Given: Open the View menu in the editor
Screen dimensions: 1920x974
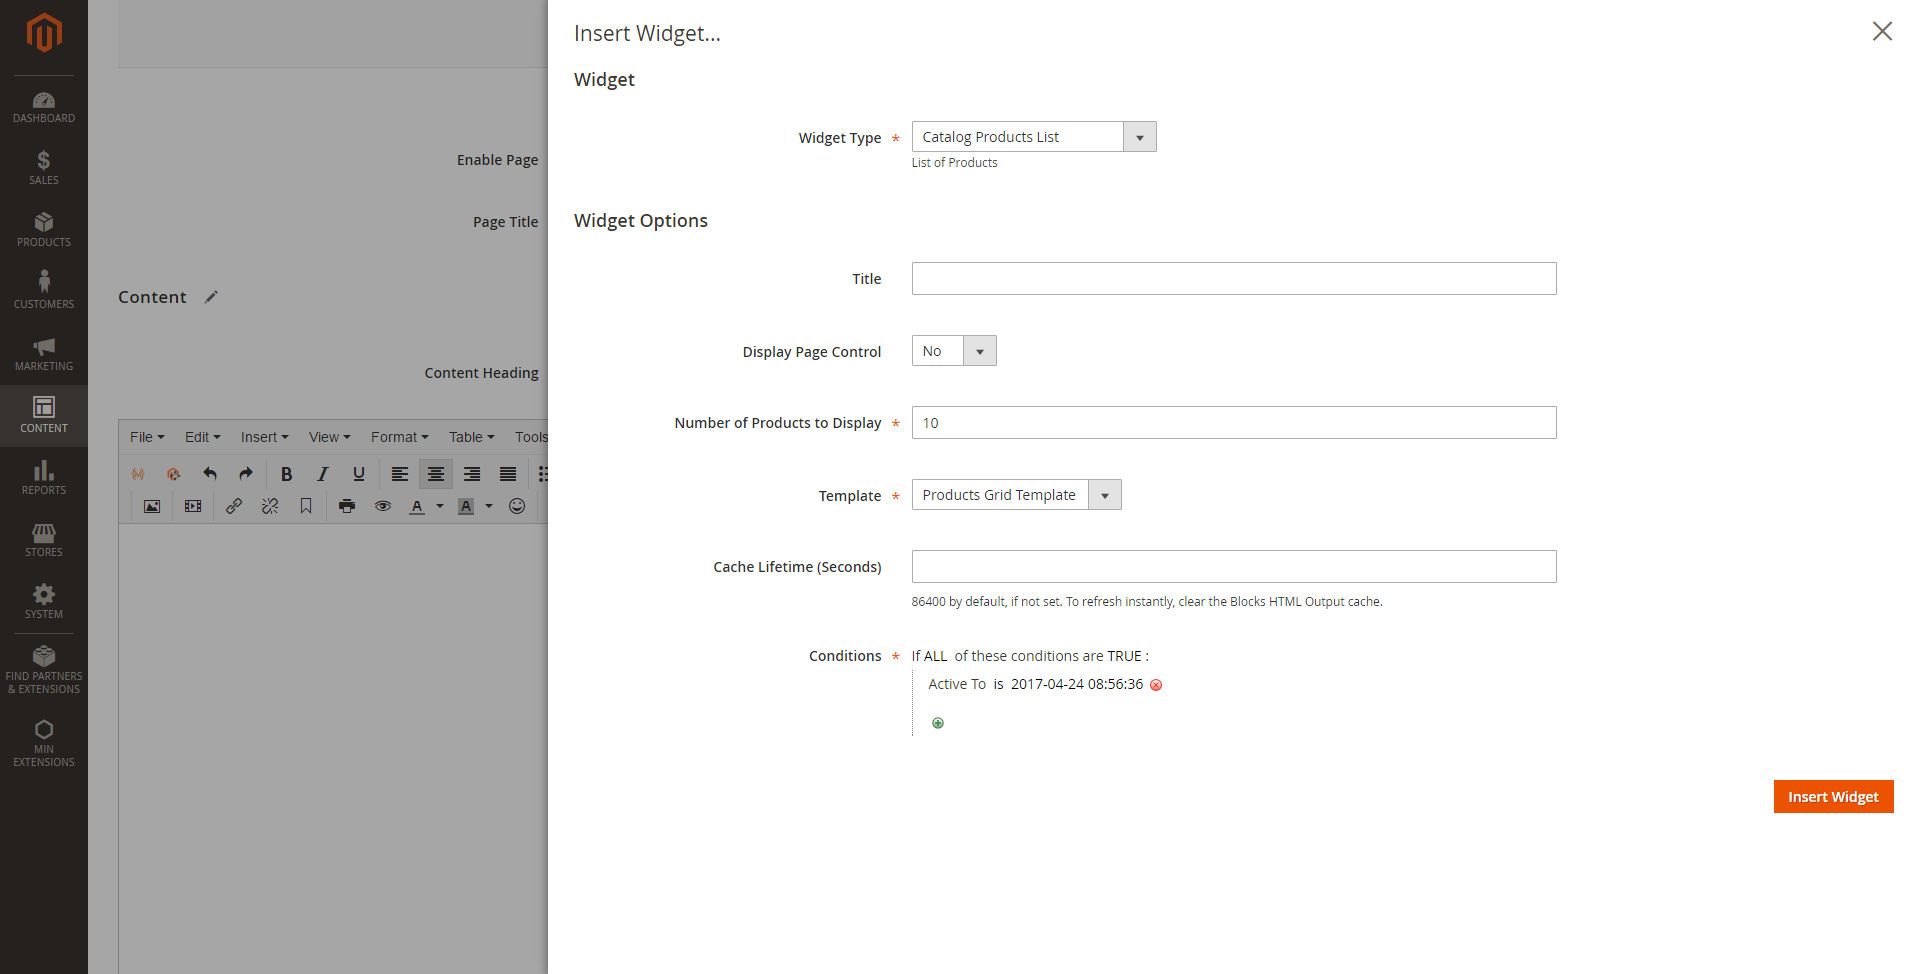Looking at the screenshot, I should (x=329, y=437).
